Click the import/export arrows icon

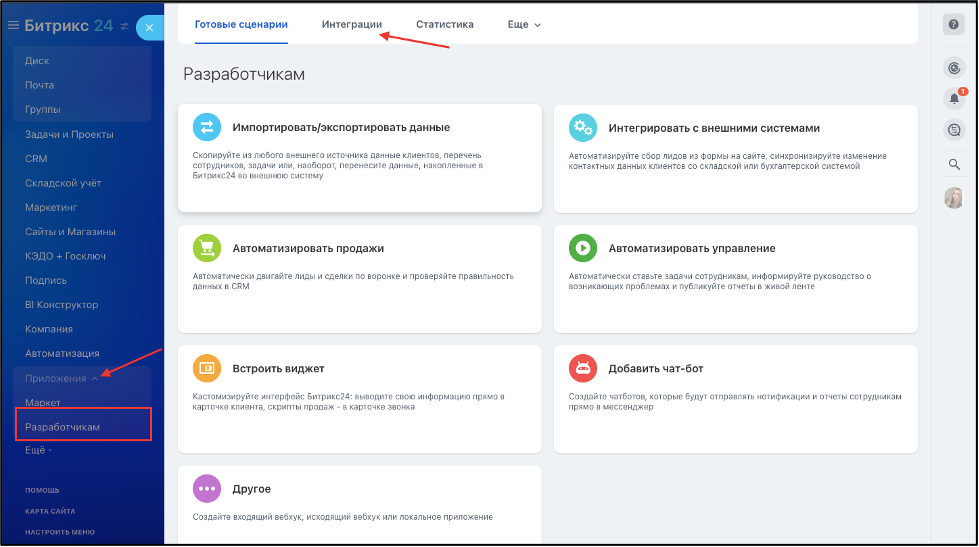point(207,127)
